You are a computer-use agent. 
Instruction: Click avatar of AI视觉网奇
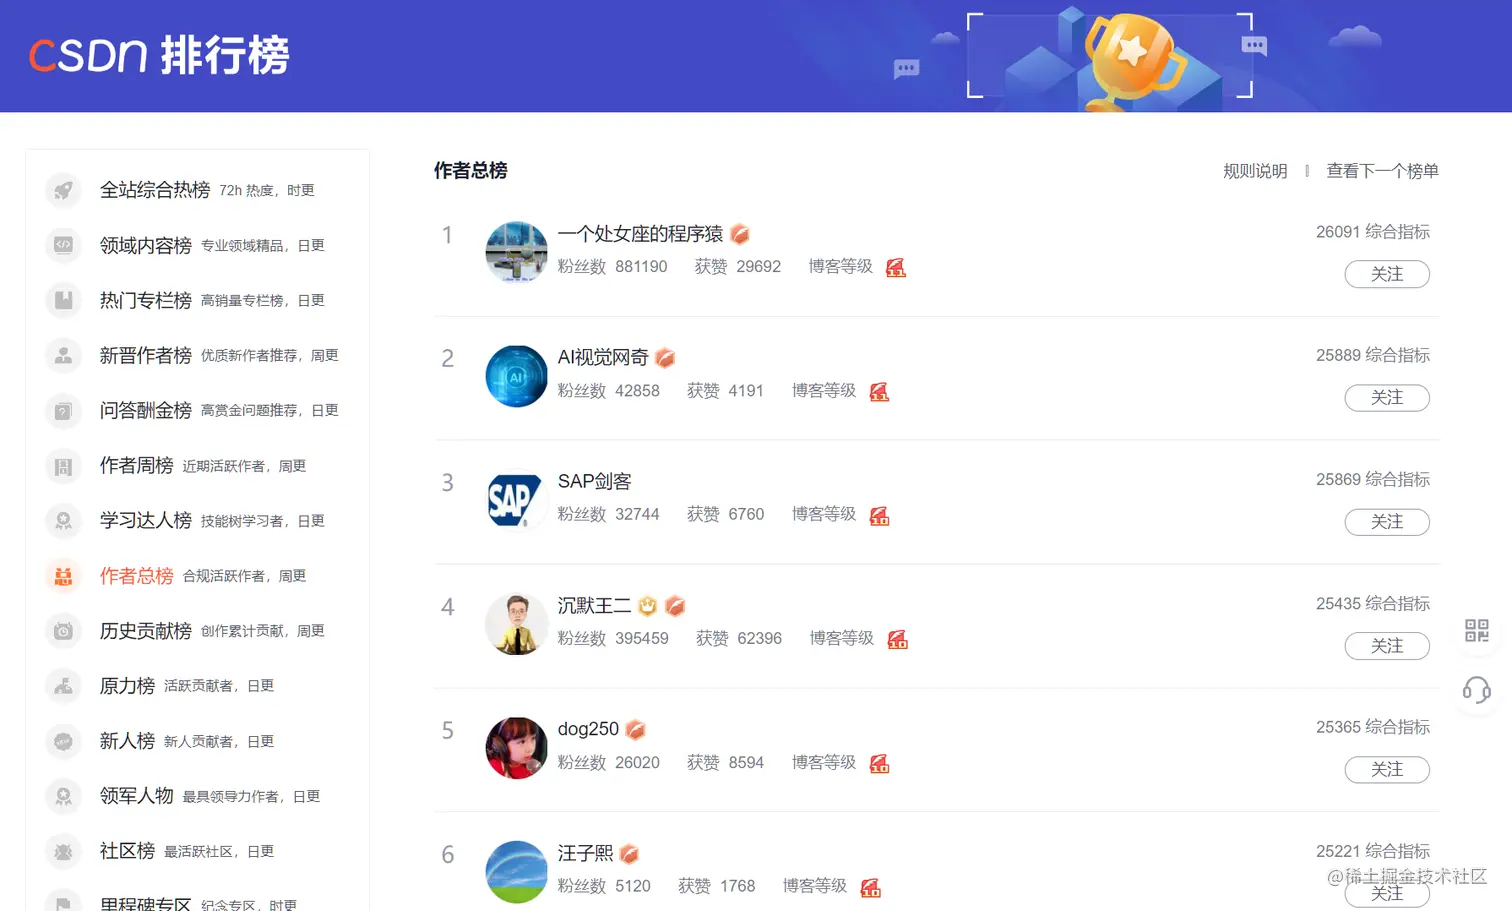pyautogui.click(x=516, y=376)
